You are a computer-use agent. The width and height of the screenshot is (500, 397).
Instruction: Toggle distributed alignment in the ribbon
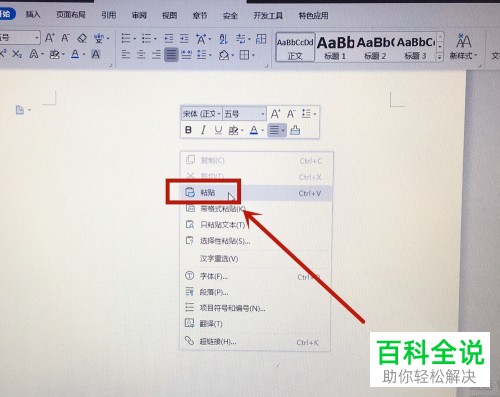click(186, 55)
